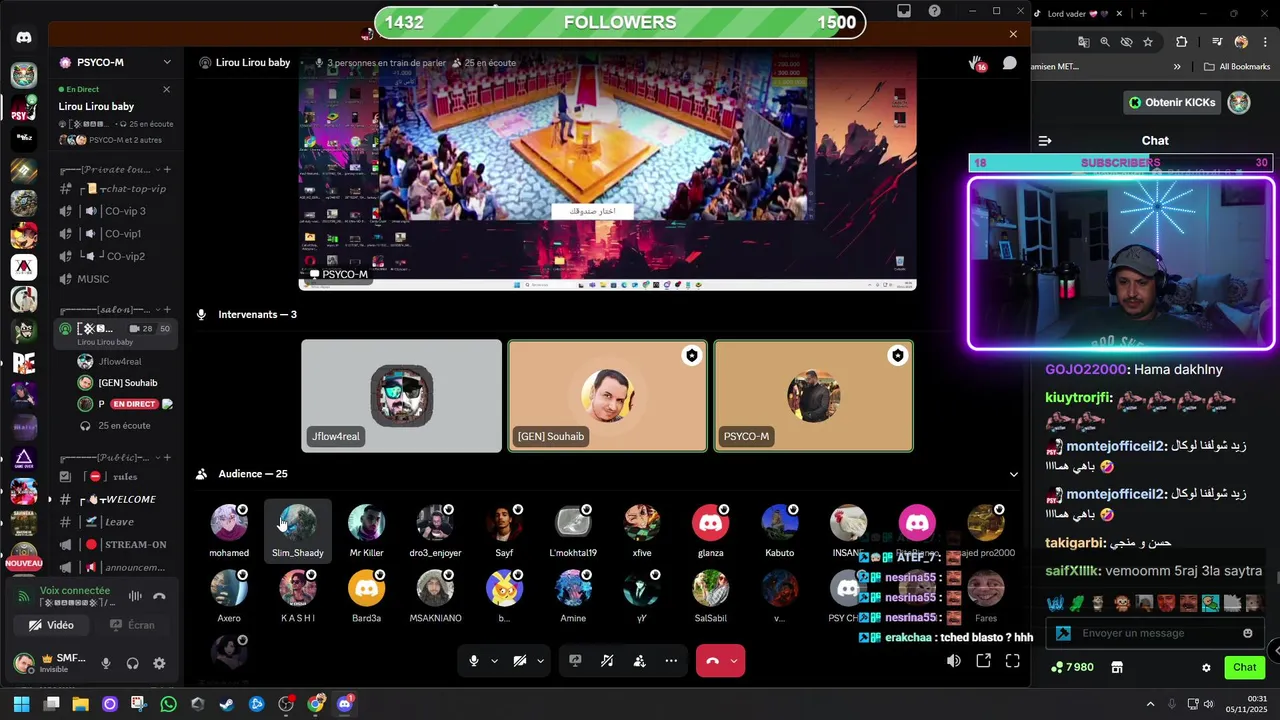Open a new Chrome tab
Screen dimensions: 1280x720
point(1143,14)
